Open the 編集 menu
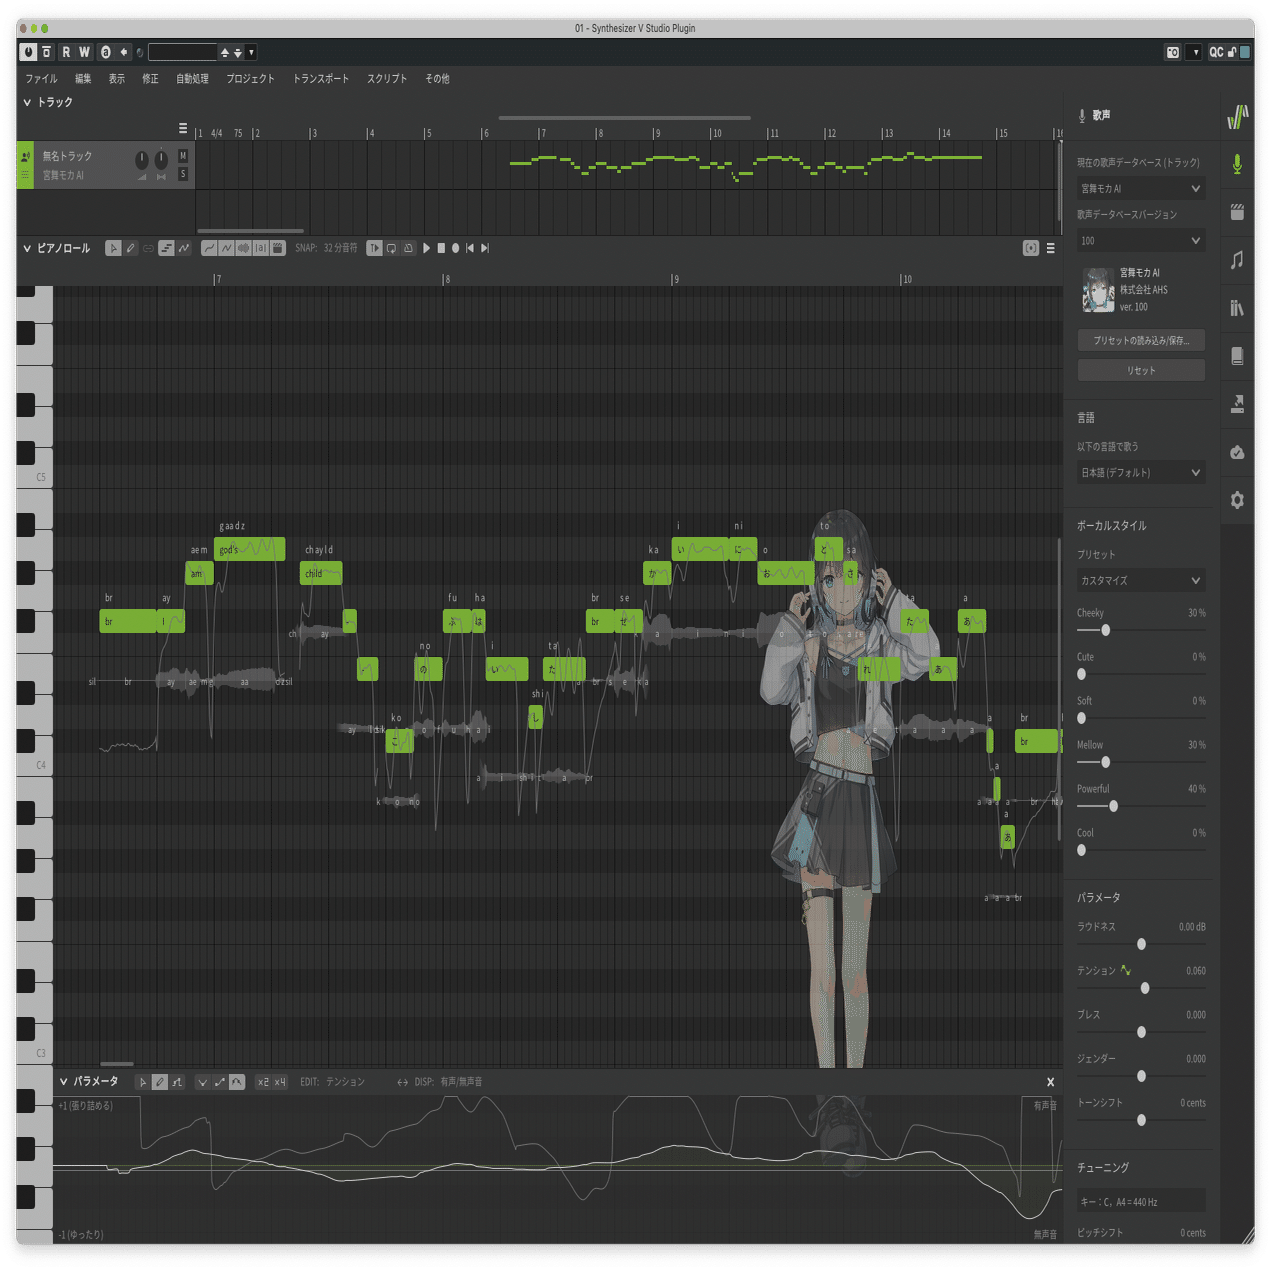Image resolution: width=1271 pixels, height=1271 pixels. [x=83, y=78]
